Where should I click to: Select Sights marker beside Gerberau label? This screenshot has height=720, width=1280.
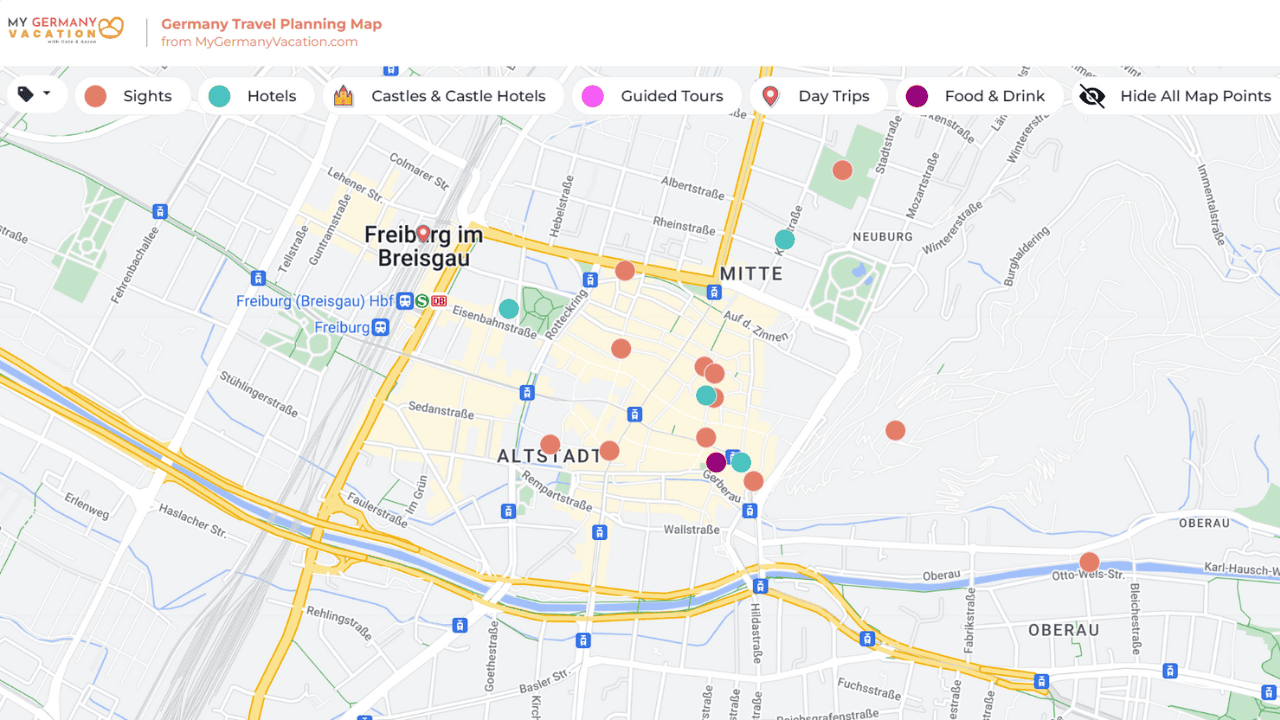tap(753, 481)
